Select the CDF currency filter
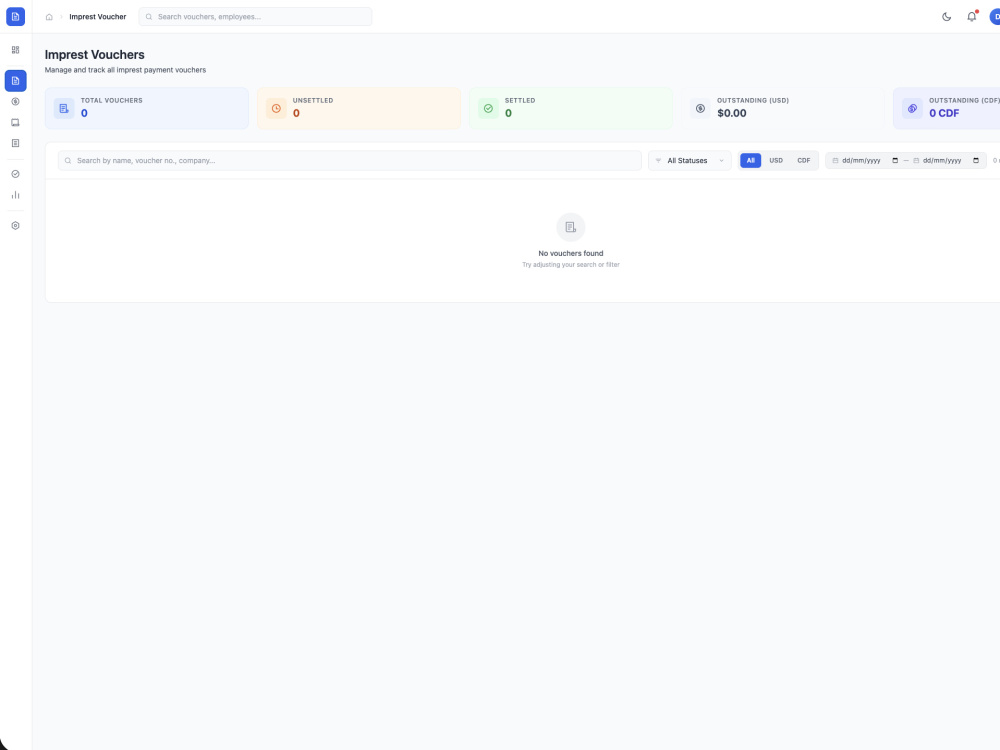Screen dimensions: 1000x750 point(804,161)
